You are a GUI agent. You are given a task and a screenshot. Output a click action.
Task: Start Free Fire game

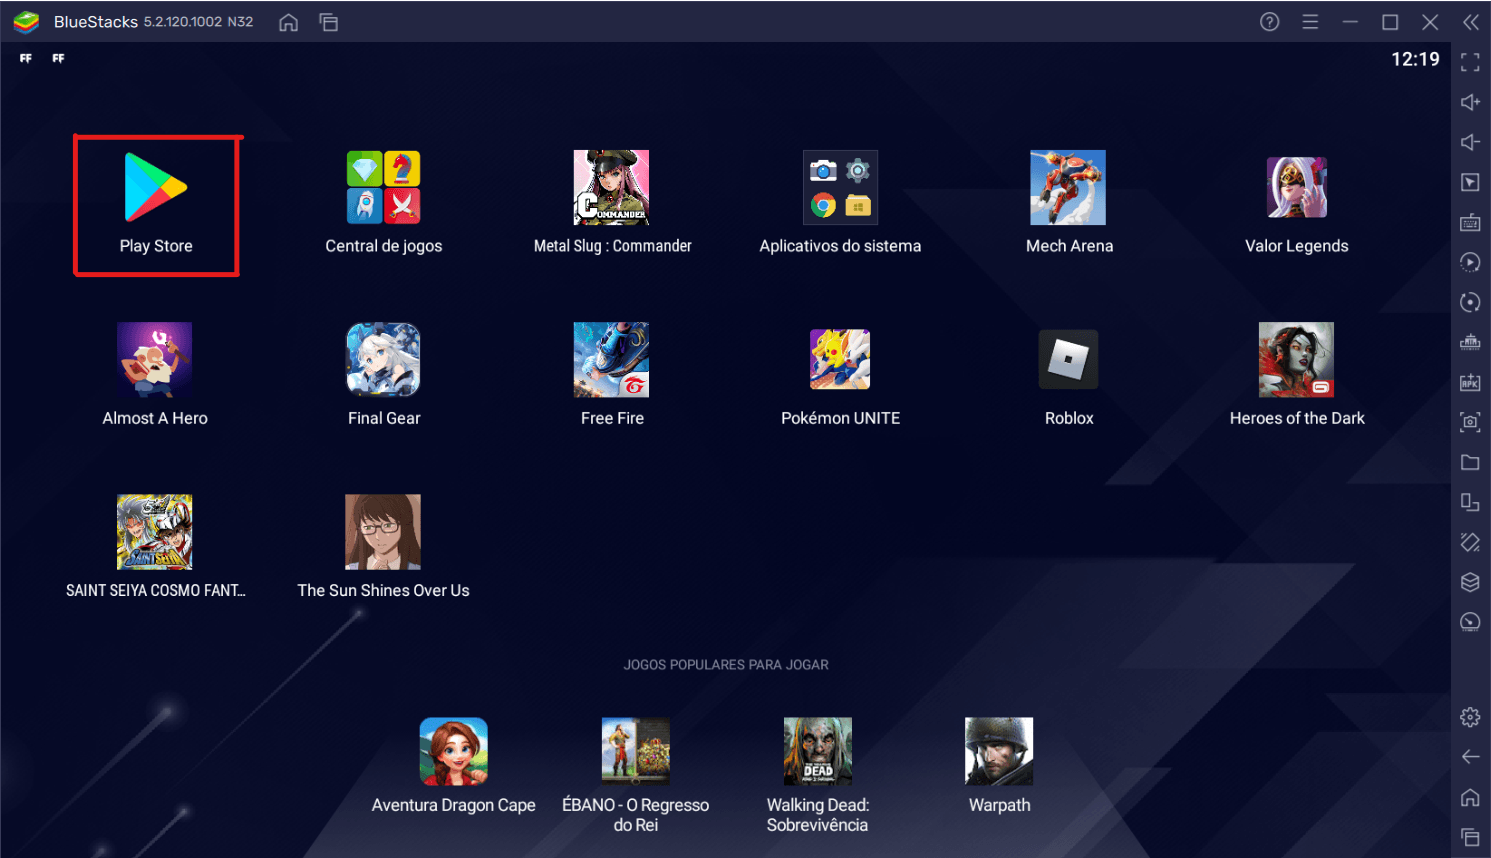coord(612,360)
